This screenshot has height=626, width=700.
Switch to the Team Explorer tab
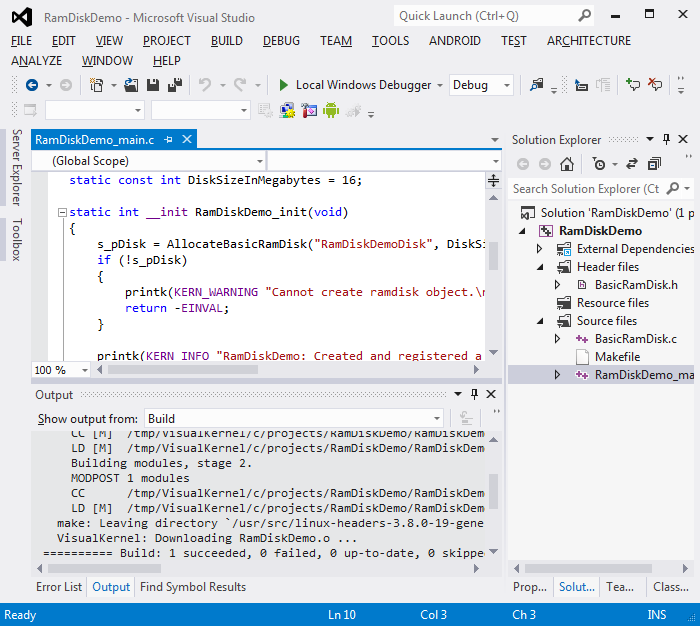click(x=620, y=587)
